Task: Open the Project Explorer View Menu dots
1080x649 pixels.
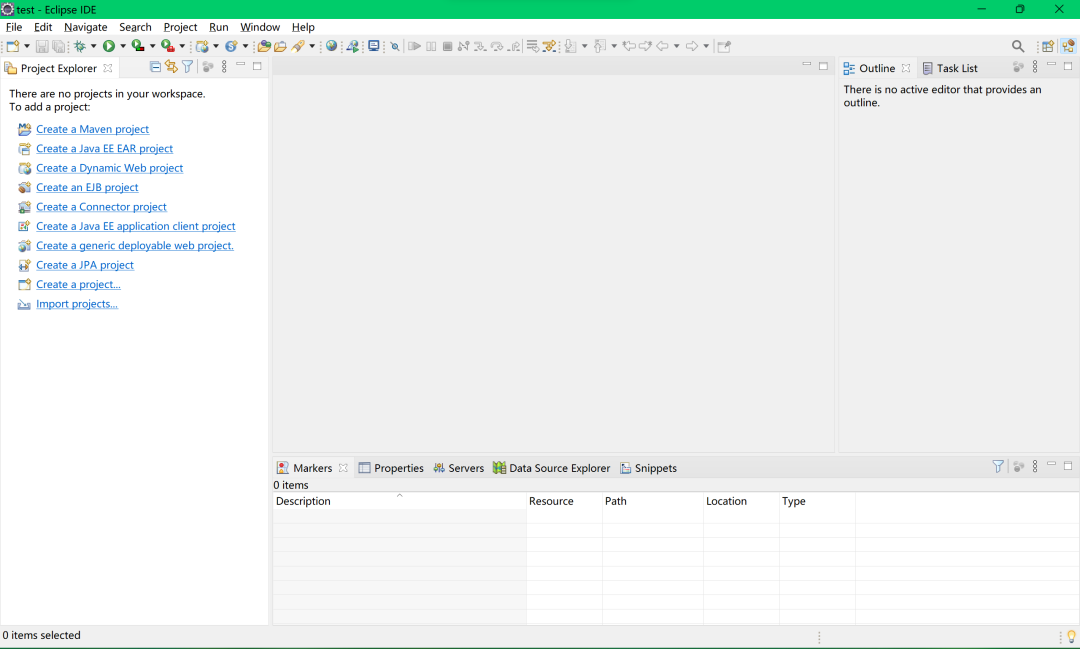Action: 224,67
